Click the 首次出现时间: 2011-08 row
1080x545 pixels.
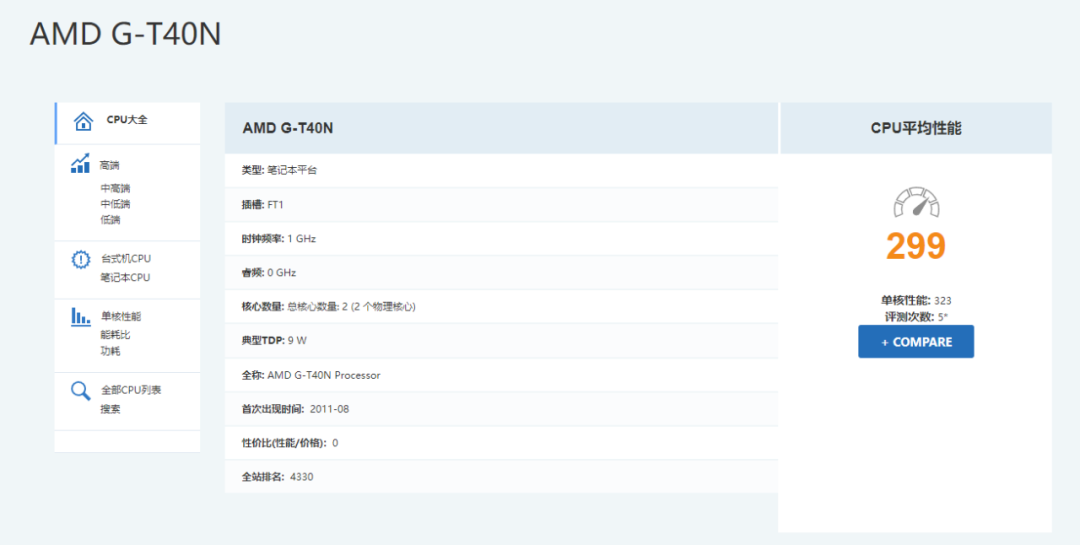pos(501,409)
